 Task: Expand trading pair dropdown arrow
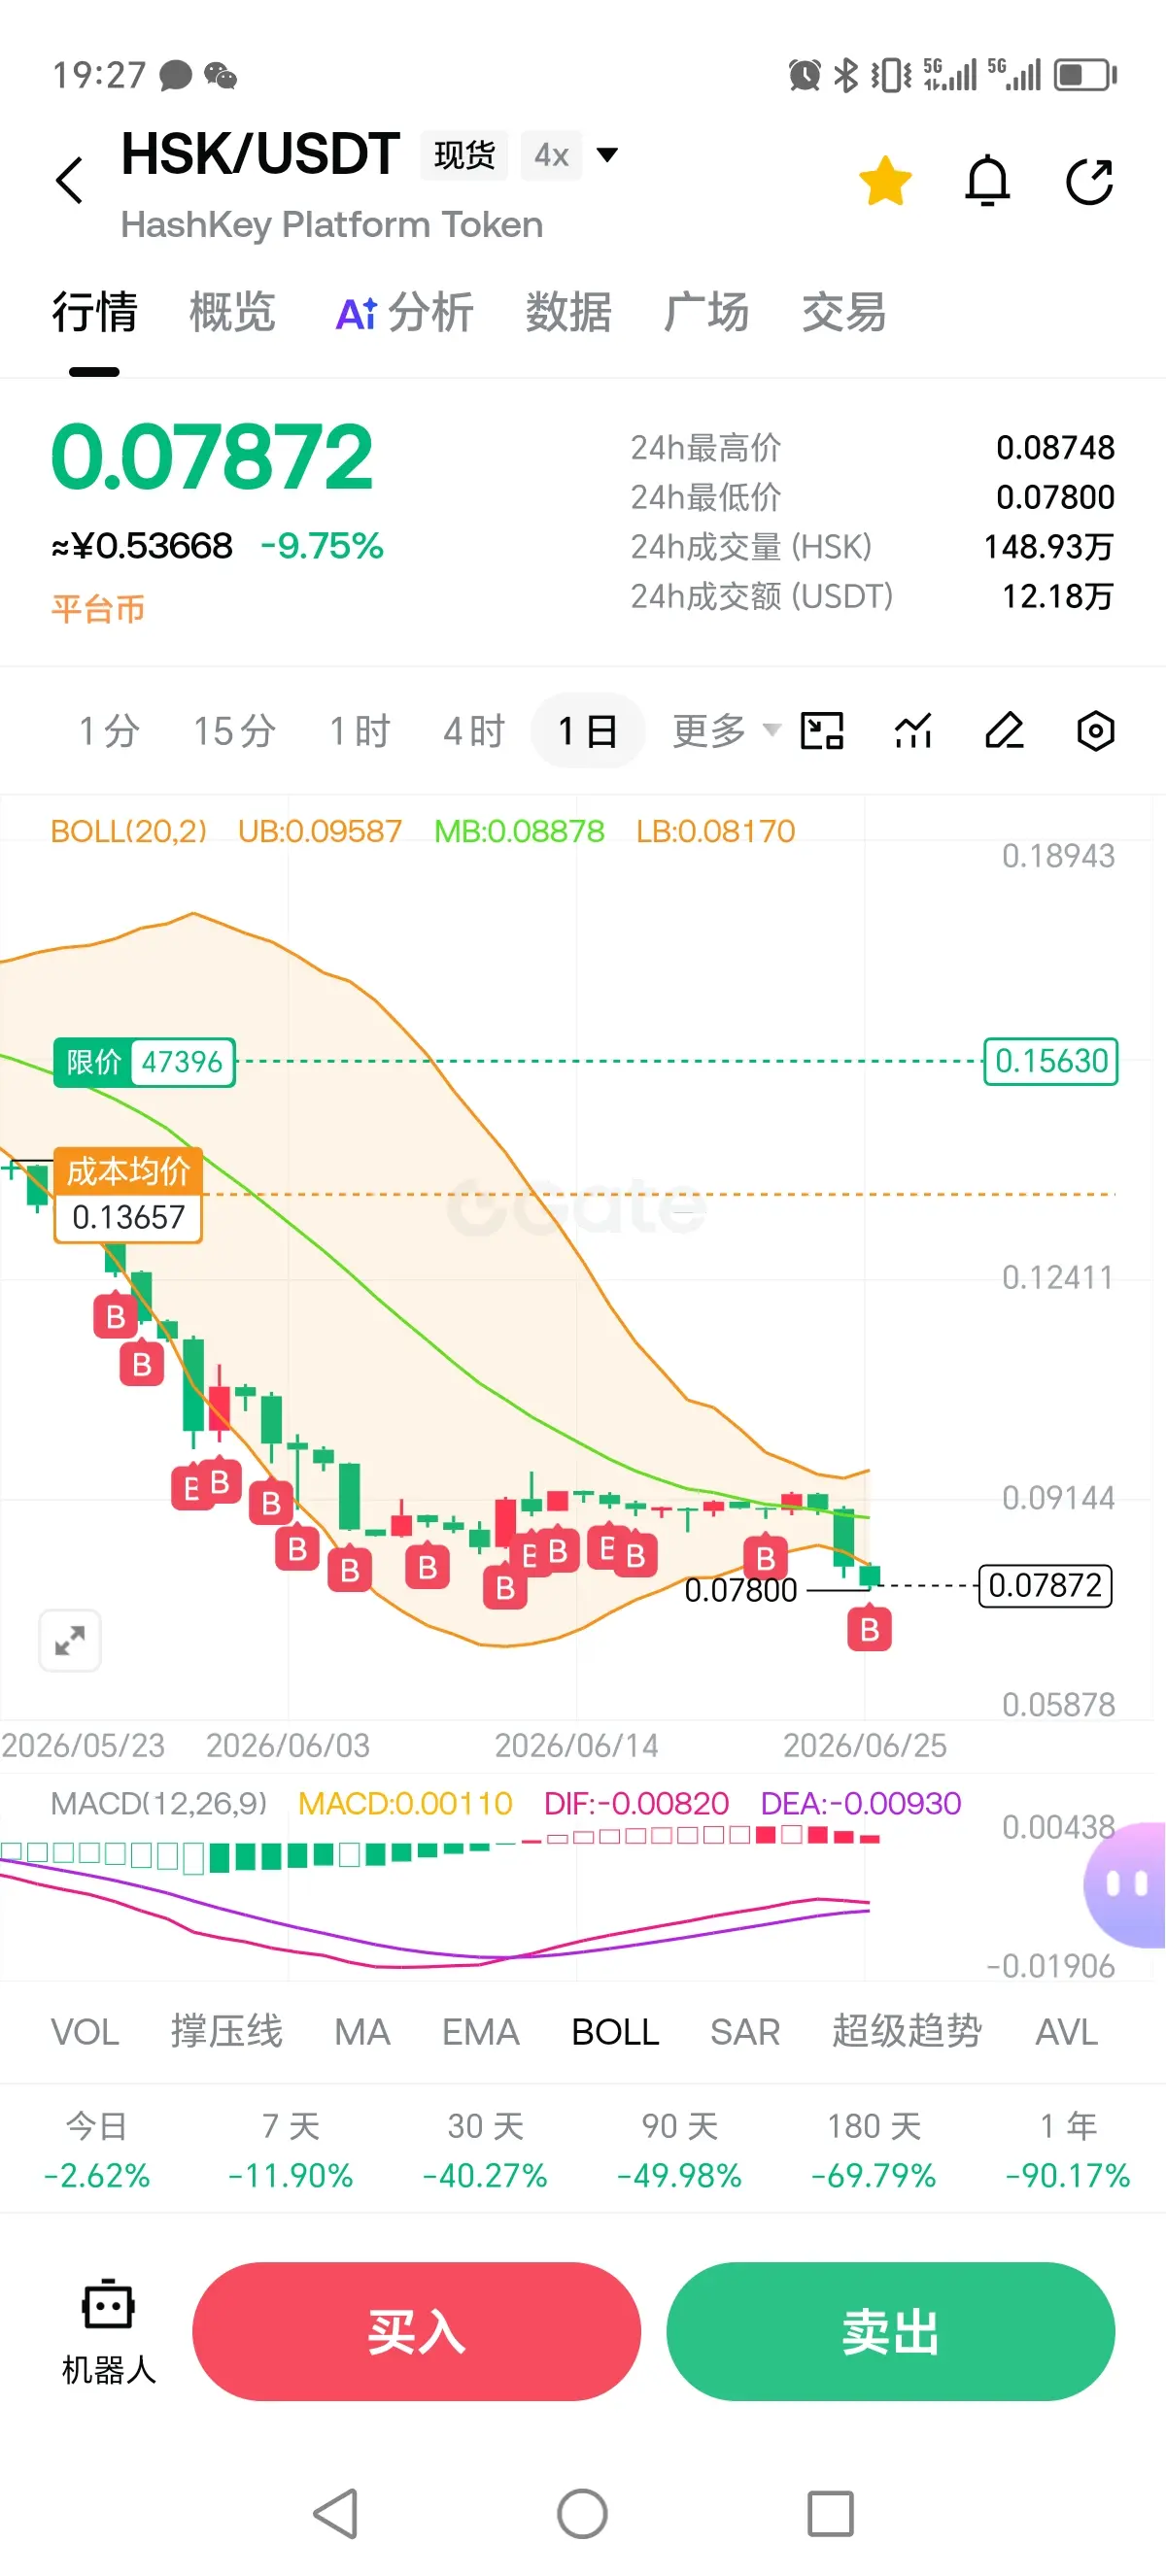point(606,154)
